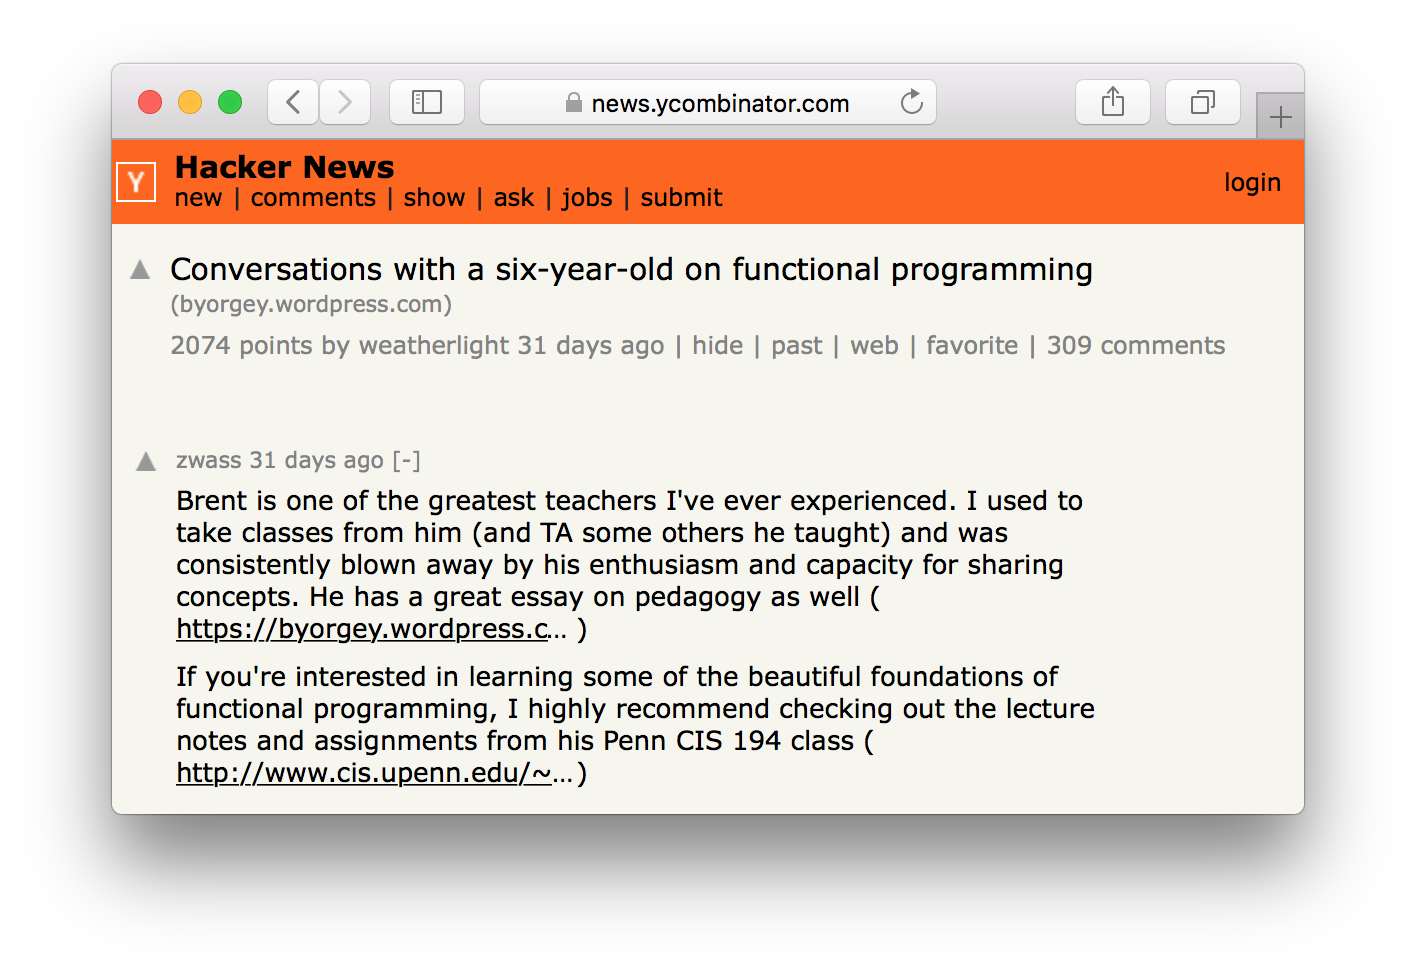Go to the 'ask' section

point(514,198)
